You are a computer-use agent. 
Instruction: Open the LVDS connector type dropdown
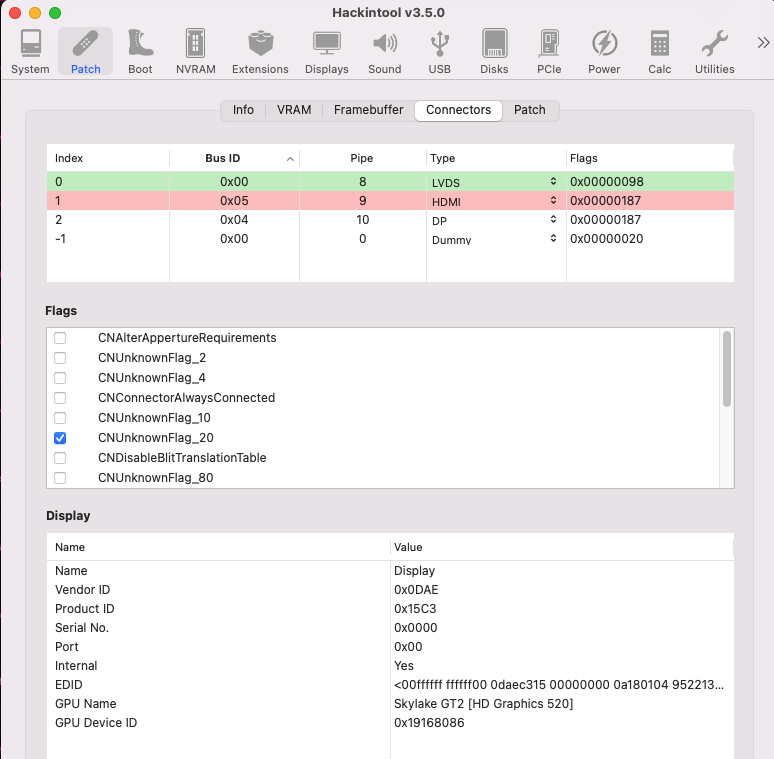(494, 182)
